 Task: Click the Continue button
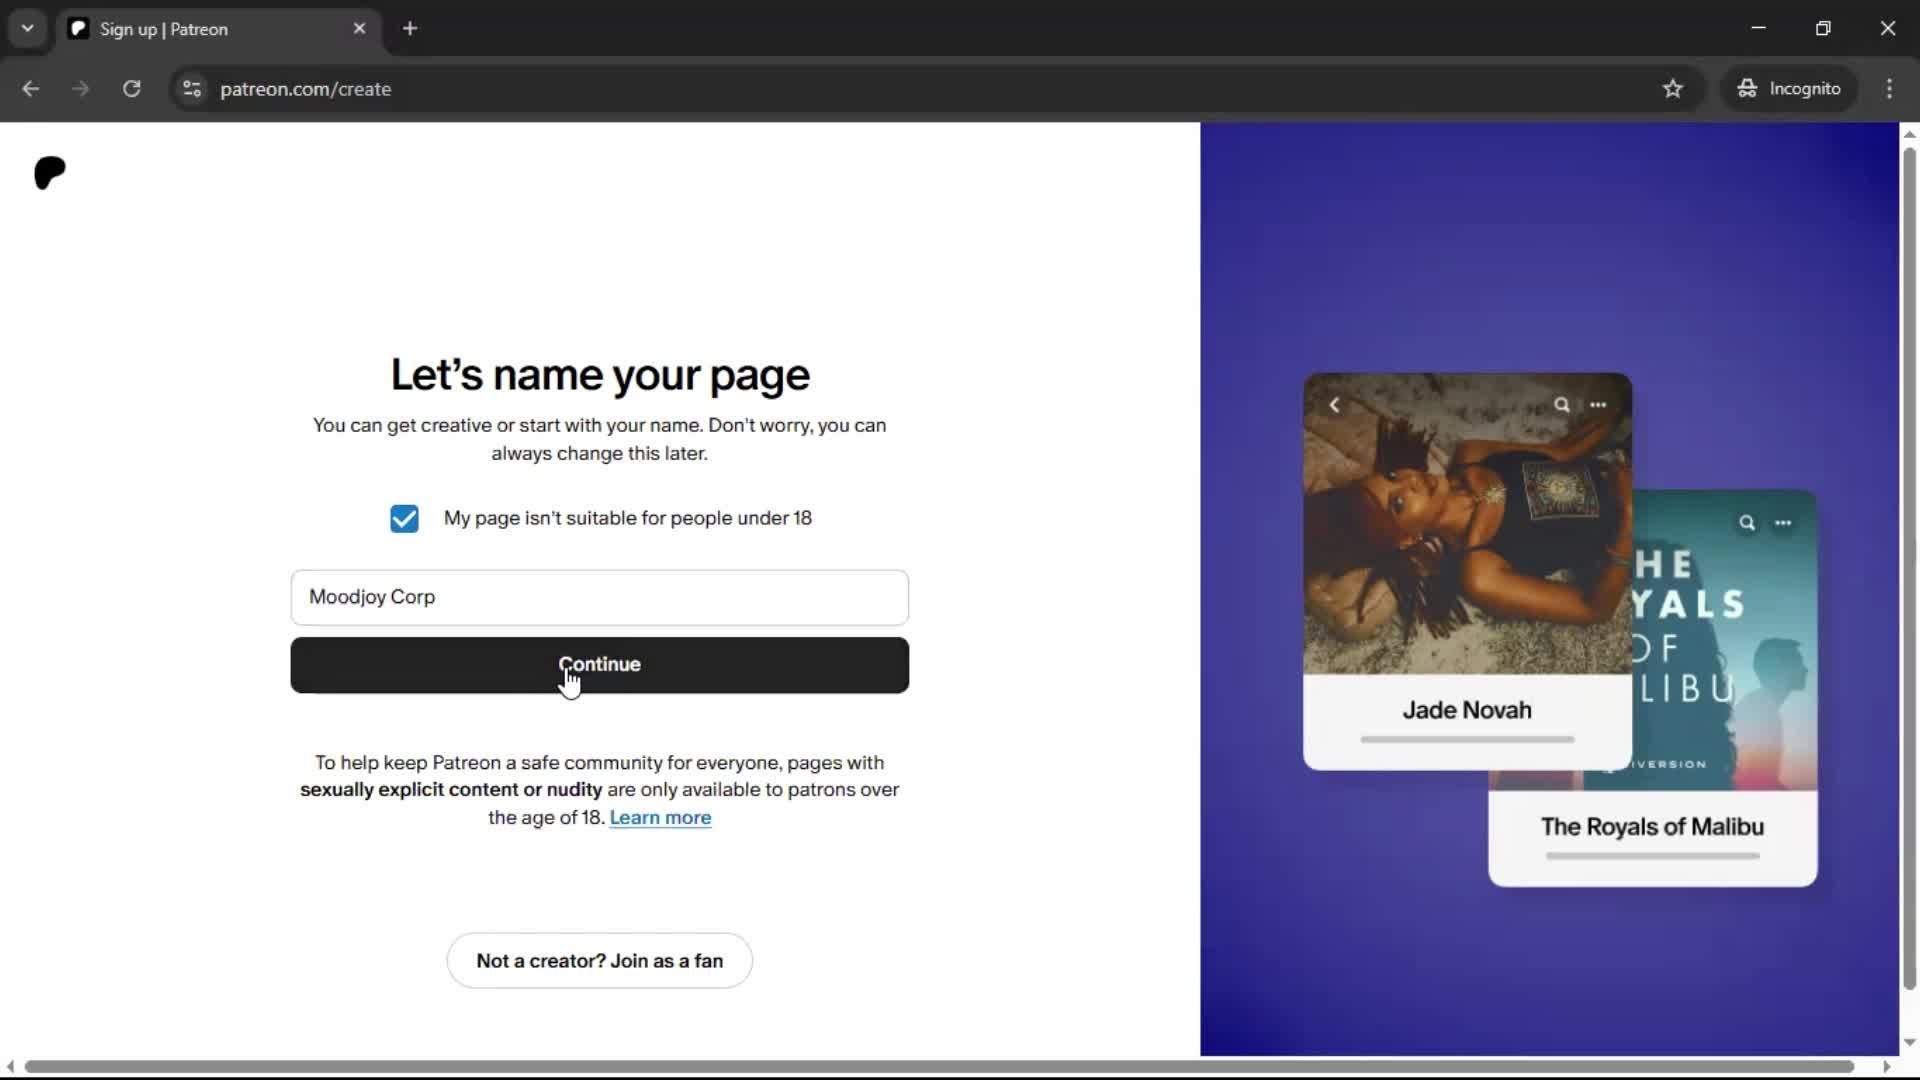pyautogui.click(x=599, y=665)
